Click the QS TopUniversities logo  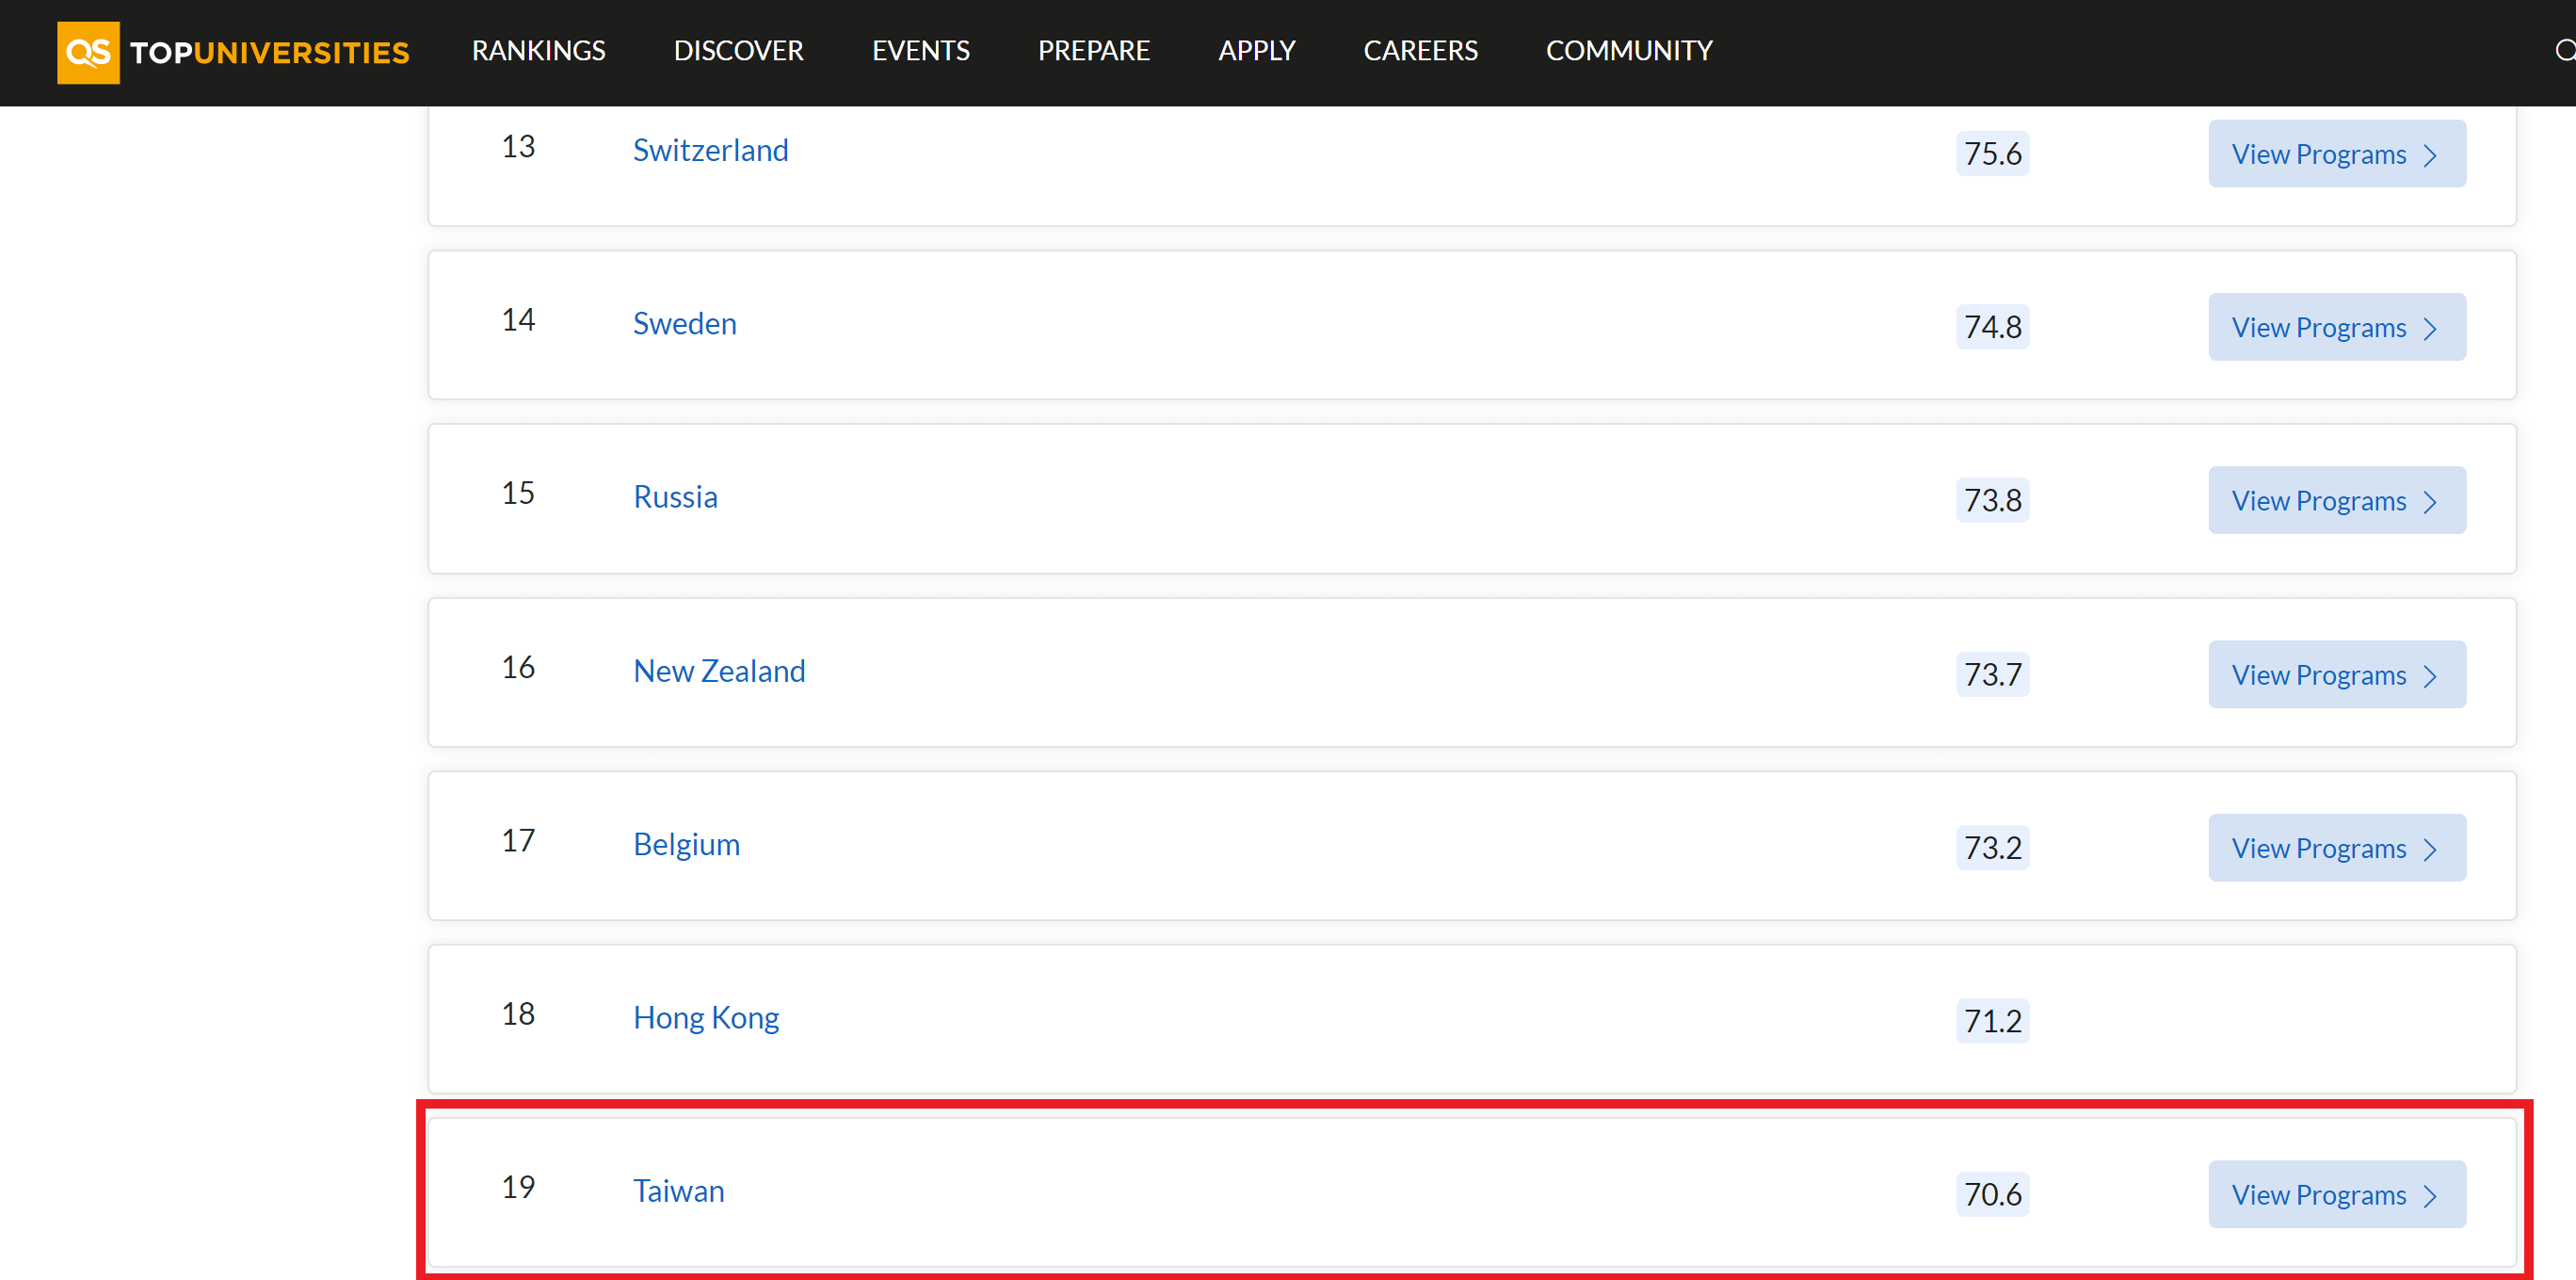[x=233, y=52]
